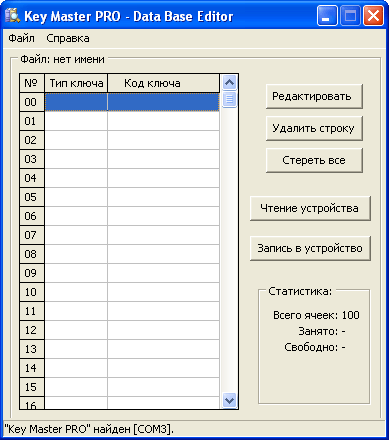Image resolution: width=389 pixels, height=440 pixels.
Task: Click the Тип ключа column header
Action: tap(76, 83)
